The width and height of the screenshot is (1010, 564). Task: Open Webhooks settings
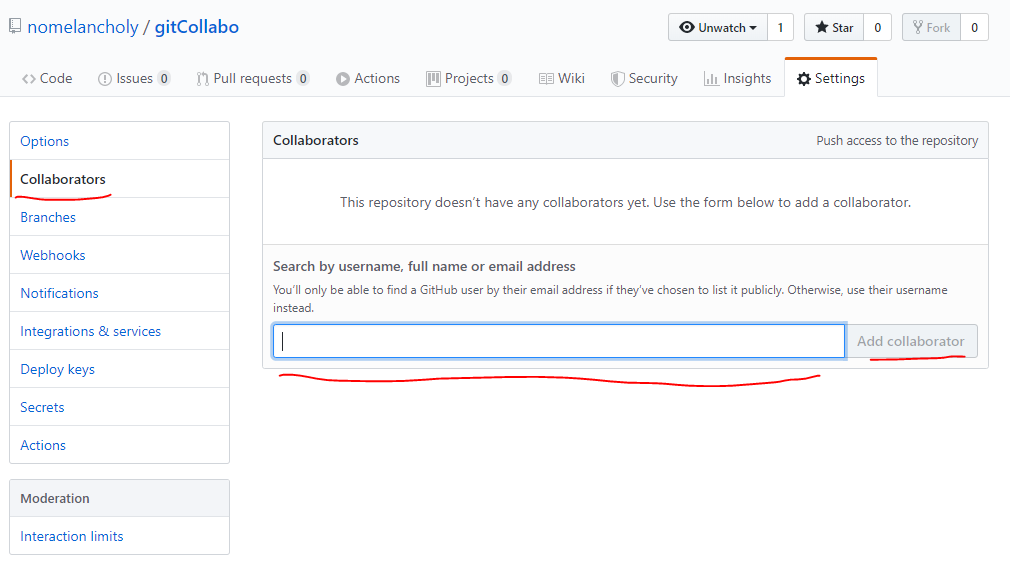120,255
